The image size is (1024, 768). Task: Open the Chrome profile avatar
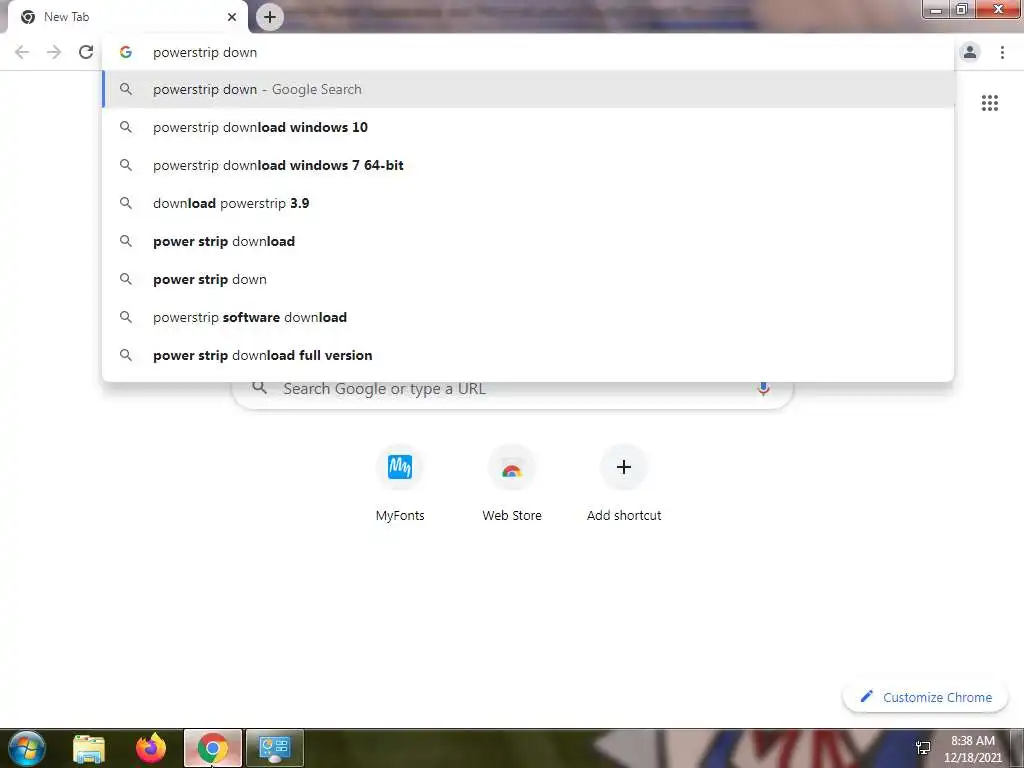(970, 52)
